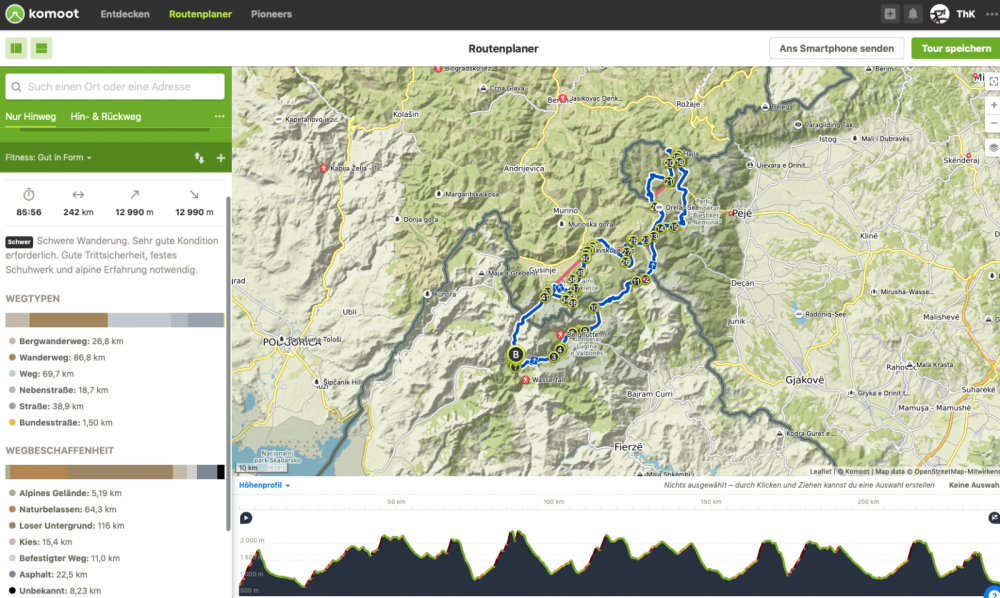Click the location search input field
Image resolution: width=1000 pixels, height=598 pixels.
[x=115, y=87]
